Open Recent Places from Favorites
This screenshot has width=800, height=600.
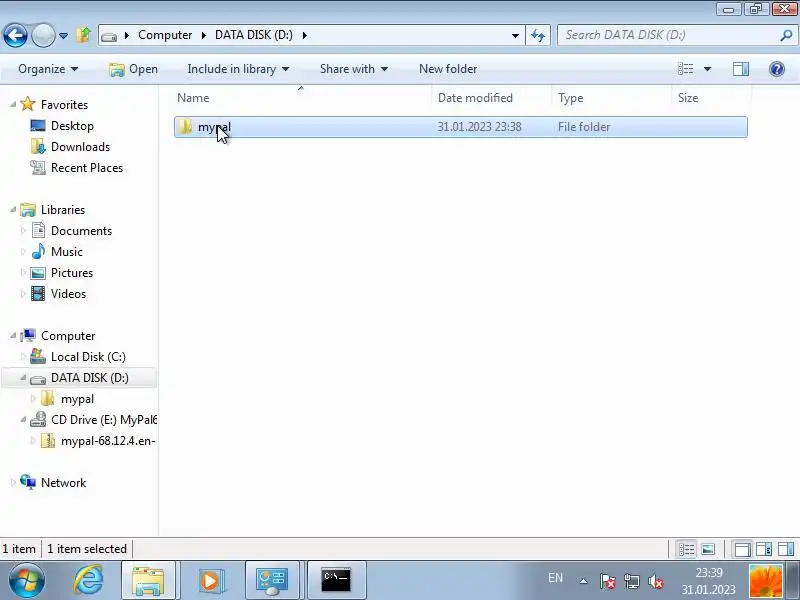point(87,168)
